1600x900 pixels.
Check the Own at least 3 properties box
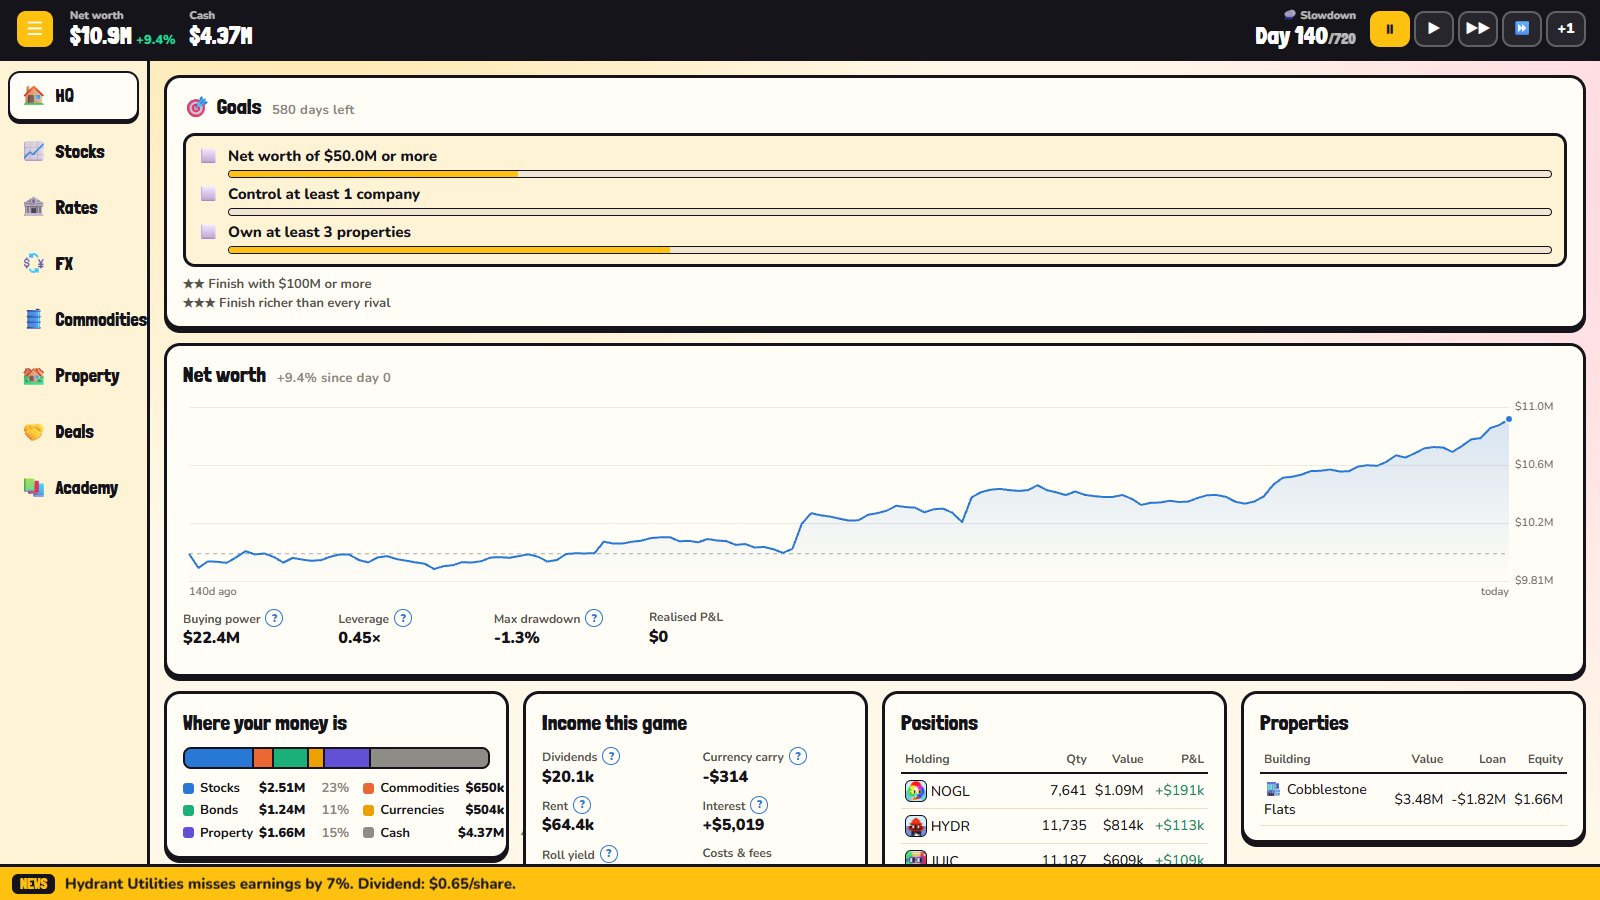tap(208, 232)
